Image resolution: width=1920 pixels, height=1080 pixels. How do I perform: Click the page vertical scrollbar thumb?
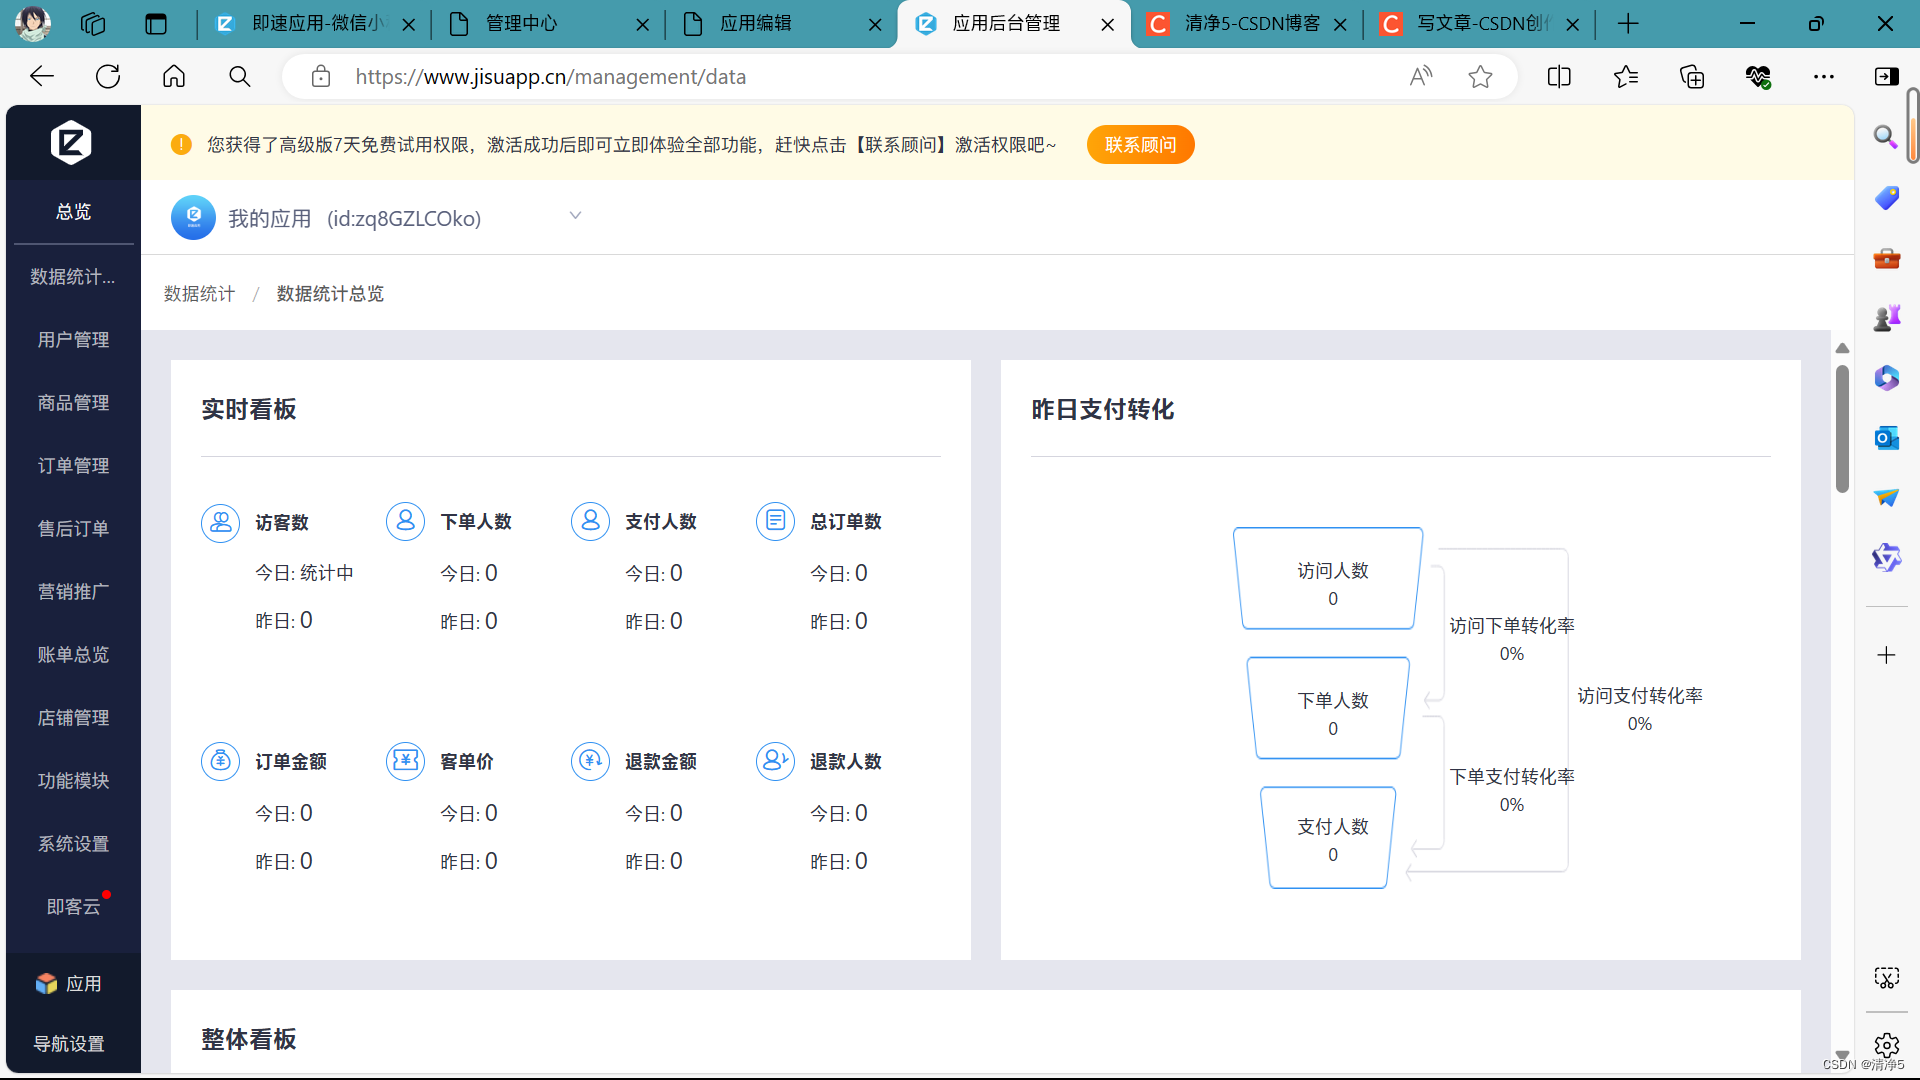coord(1842,430)
